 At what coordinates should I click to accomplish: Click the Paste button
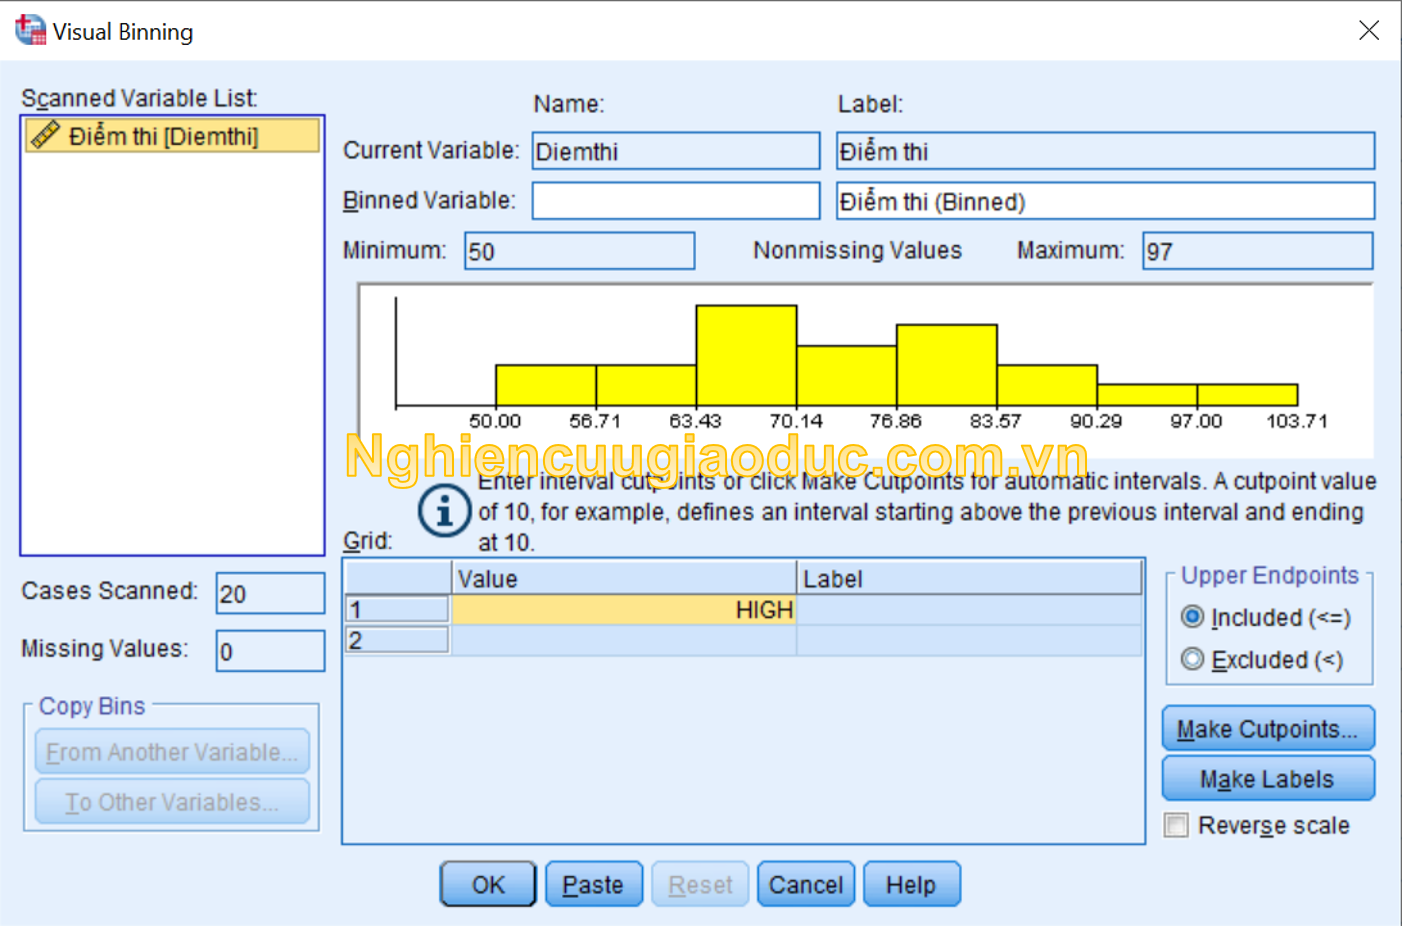[x=593, y=885]
